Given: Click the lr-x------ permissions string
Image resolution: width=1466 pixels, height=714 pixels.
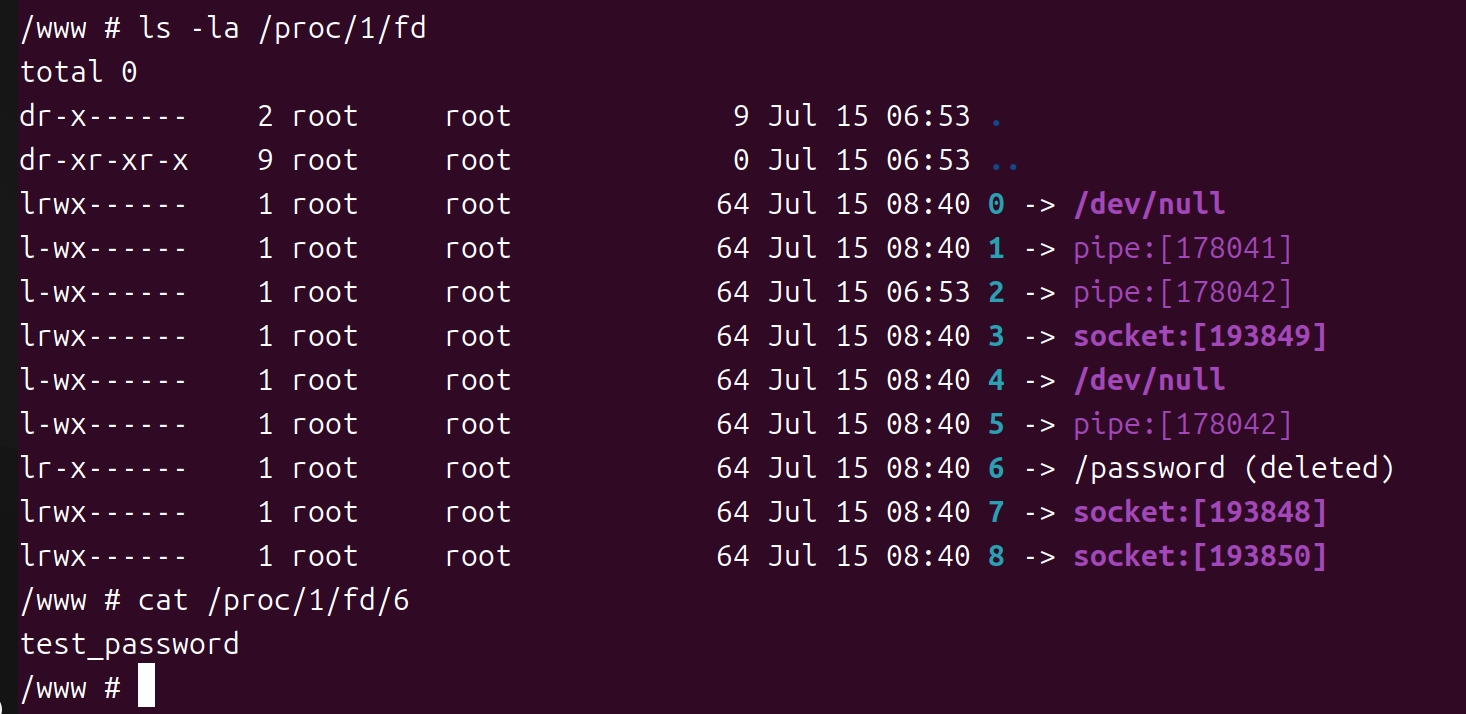Looking at the screenshot, I should (x=104, y=468).
